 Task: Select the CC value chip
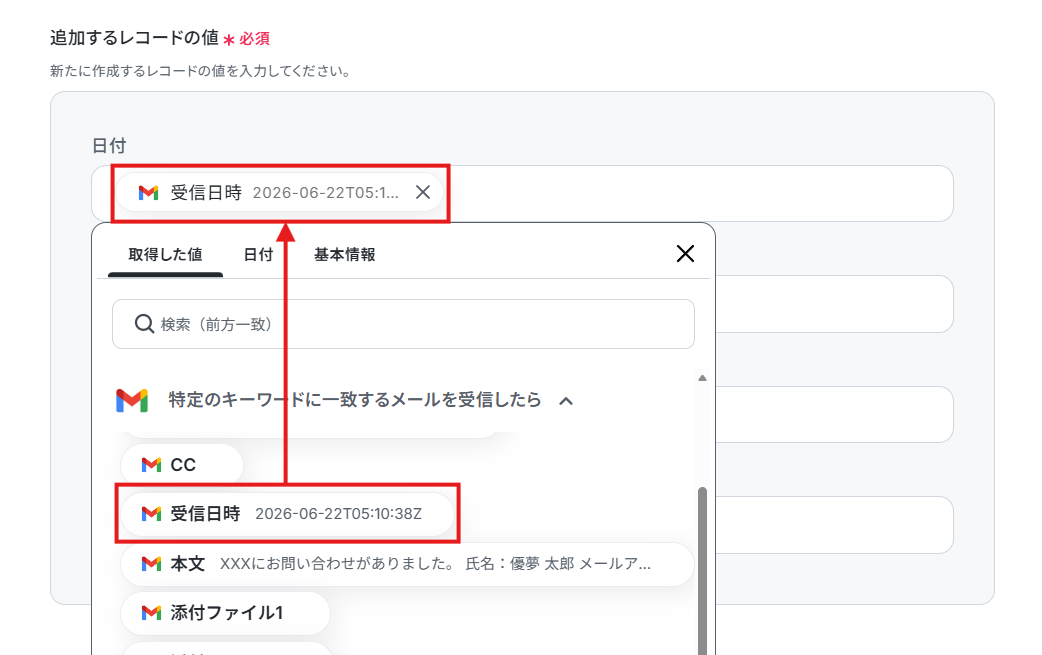pyautogui.click(x=181, y=465)
